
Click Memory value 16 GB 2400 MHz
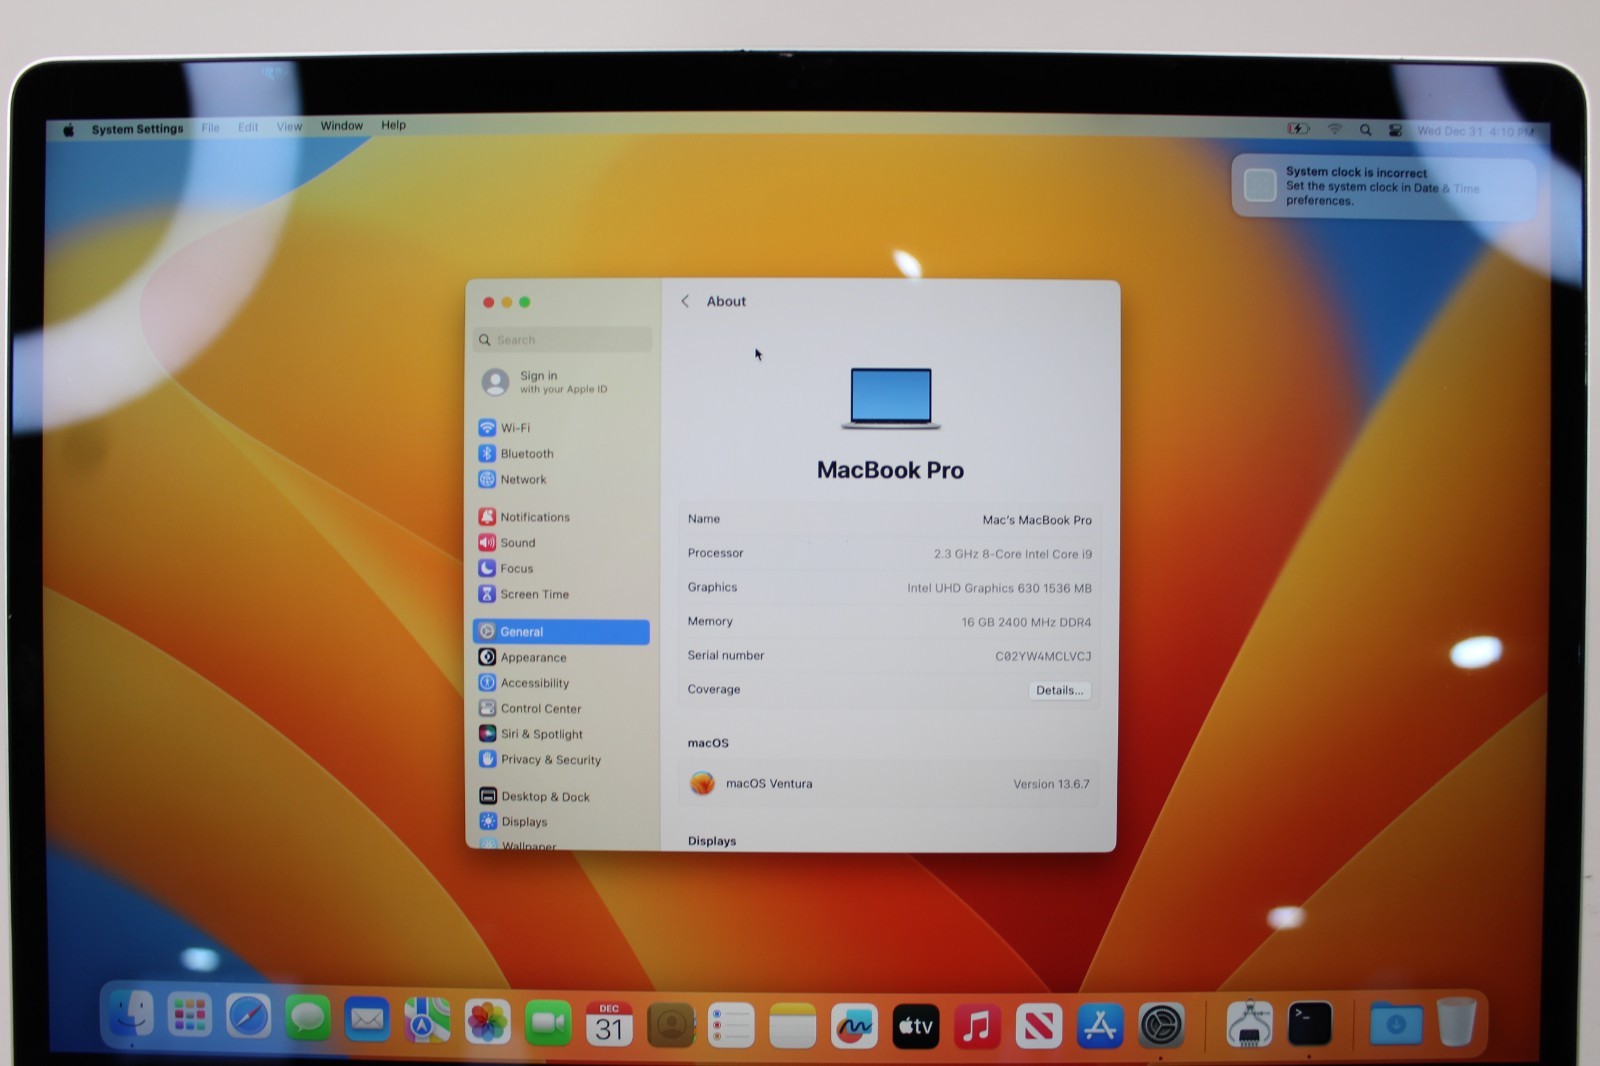click(1026, 622)
